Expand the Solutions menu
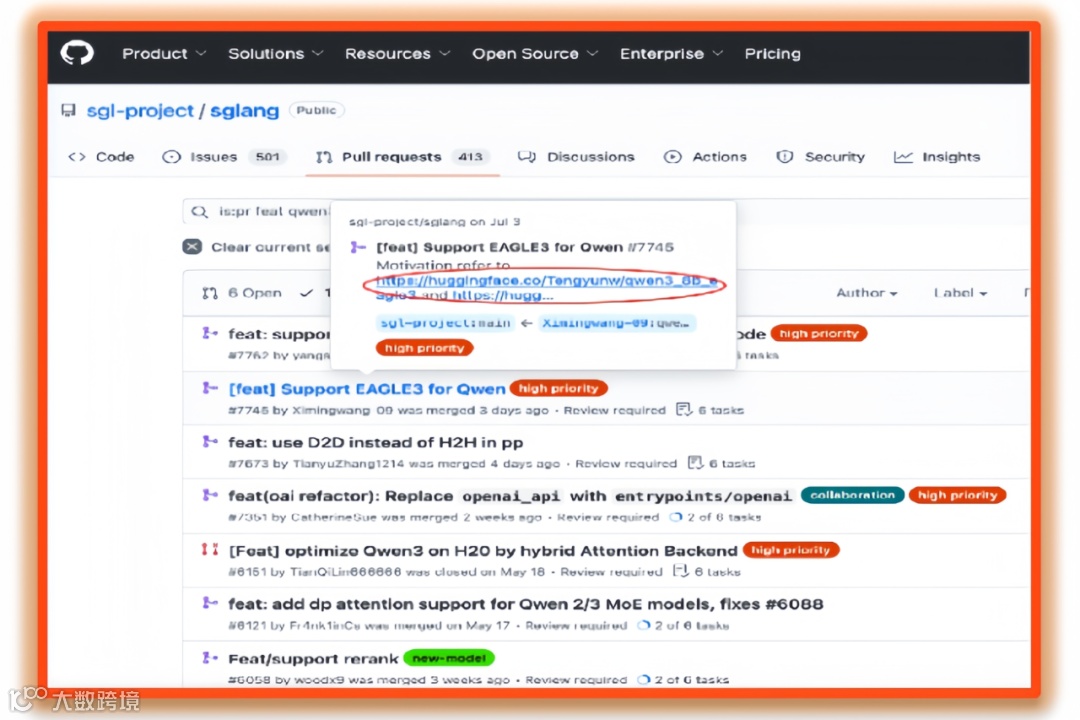The width and height of the screenshot is (1080, 720). (x=276, y=54)
